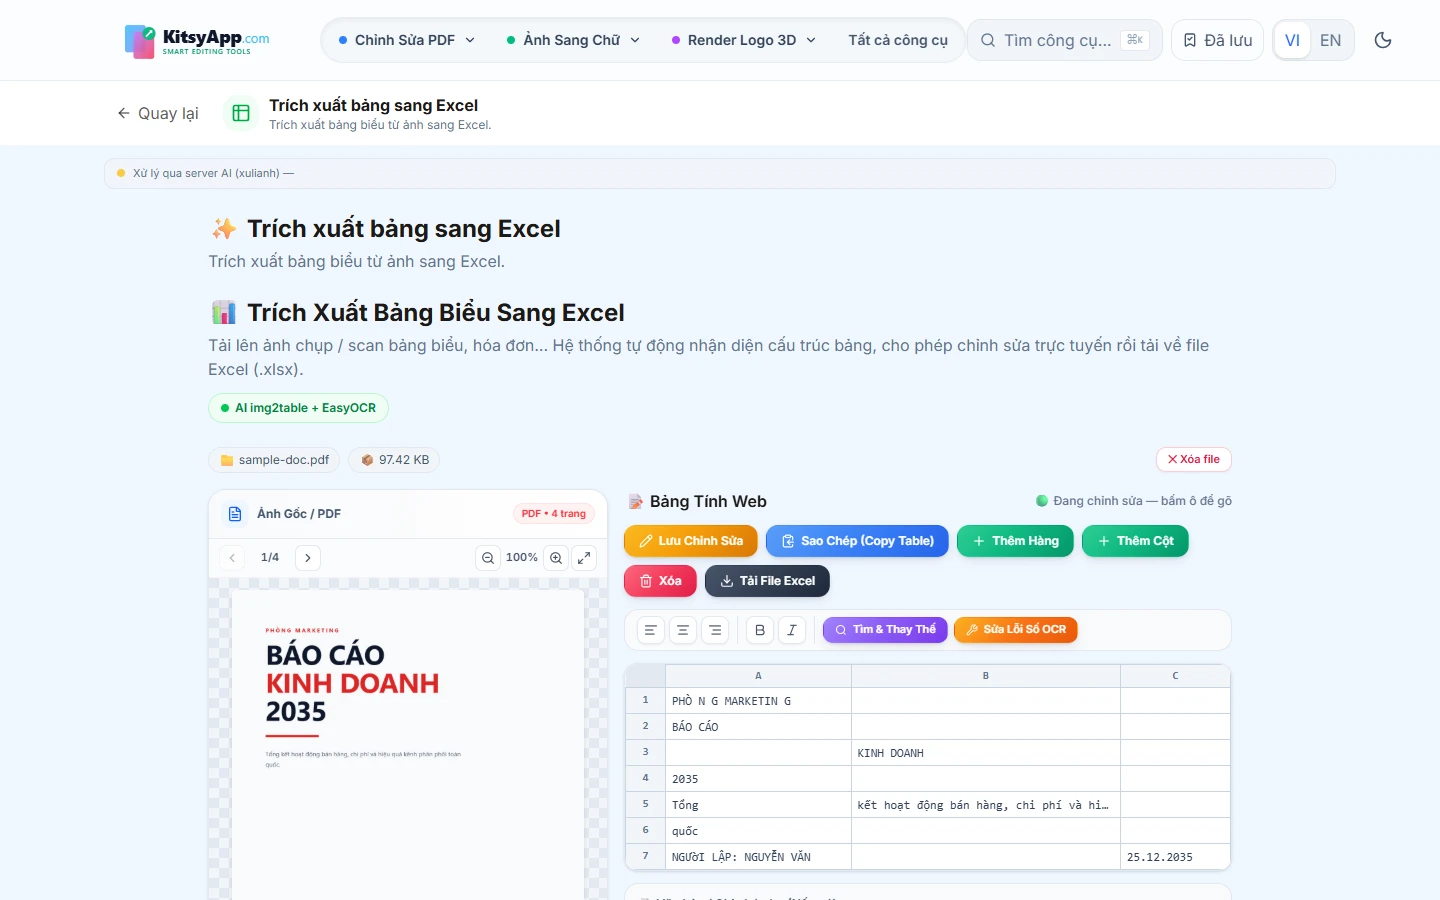This screenshot has height=900, width=1440.
Task: Select row 3 header
Action: (x=645, y=752)
